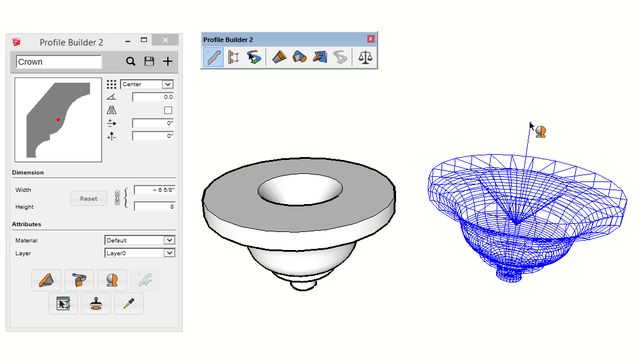Click the stamp tool button
This screenshot has height=360, width=640.
pyautogui.click(x=96, y=303)
